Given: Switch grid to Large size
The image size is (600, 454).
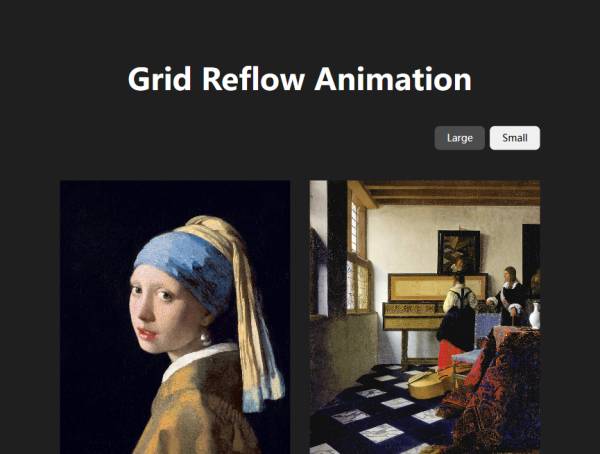Looking at the screenshot, I should pyautogui.click(x=459, y=138).
